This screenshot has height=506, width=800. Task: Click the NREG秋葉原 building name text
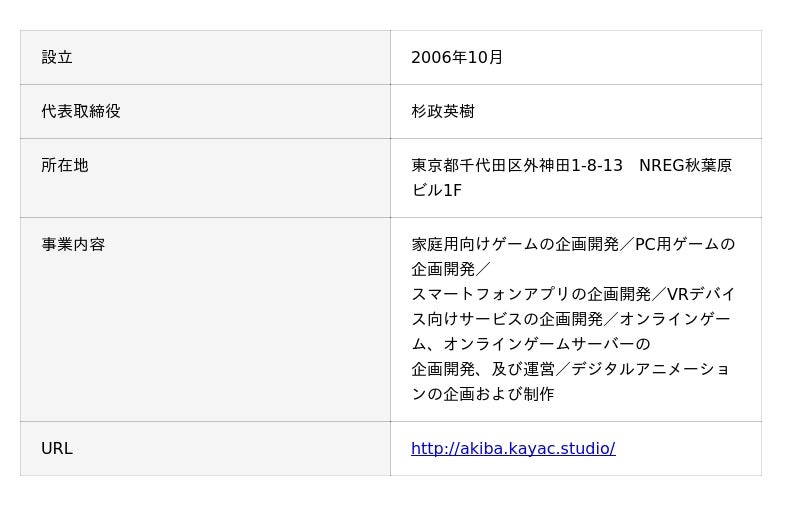point(685,165)
